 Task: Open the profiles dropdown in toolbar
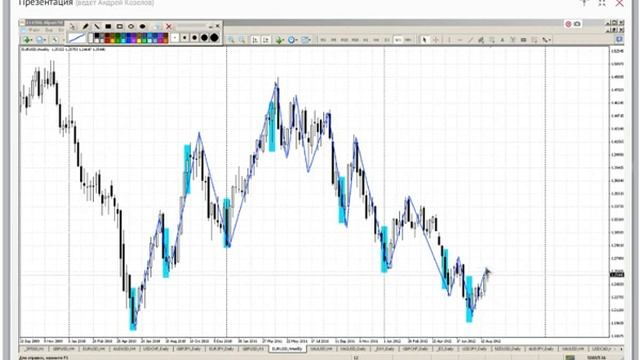point(40,40)
